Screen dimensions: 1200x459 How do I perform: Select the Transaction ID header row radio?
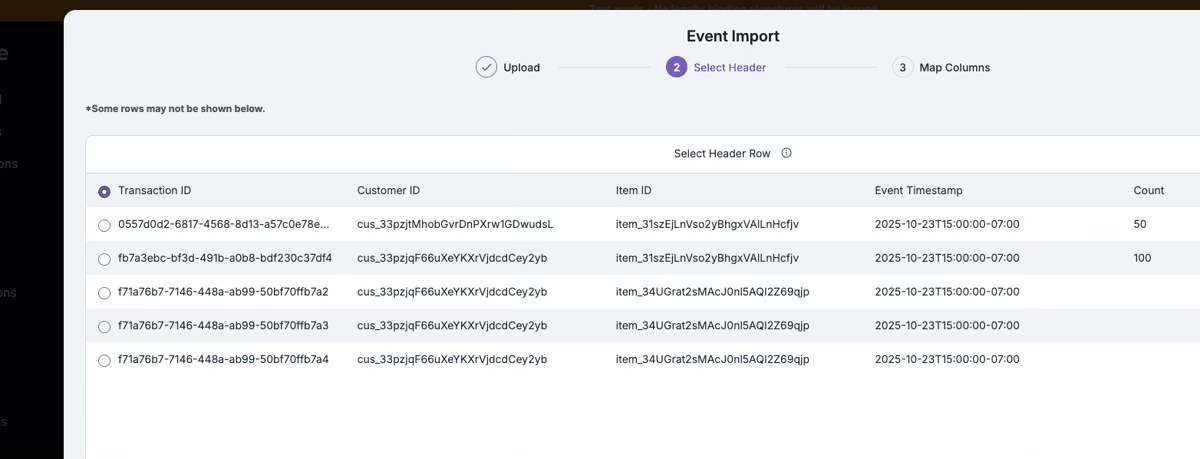tap(104, 192)
